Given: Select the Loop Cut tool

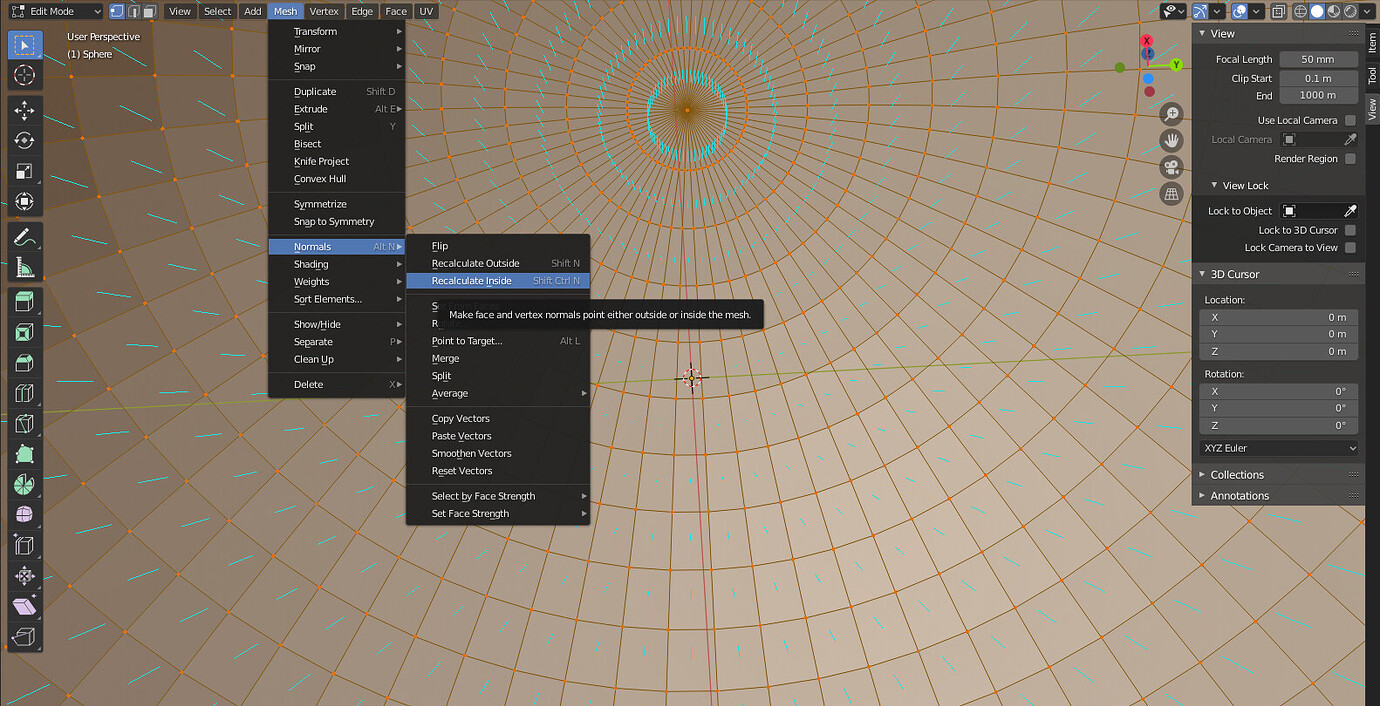Looking at the screenshot, I should 23,392.
